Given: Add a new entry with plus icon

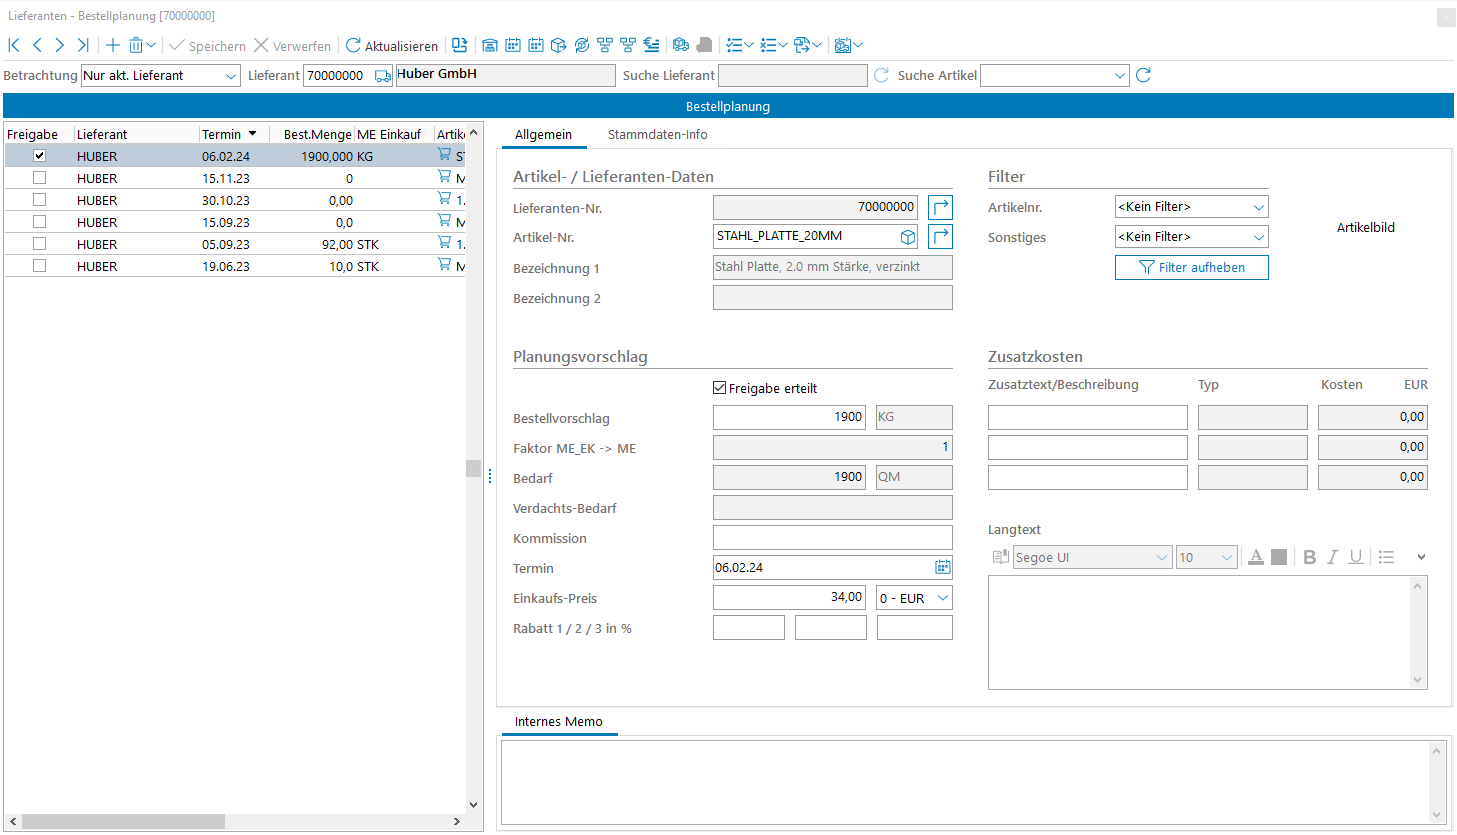Looking at the screenshot, I should [x=113, y=45].
